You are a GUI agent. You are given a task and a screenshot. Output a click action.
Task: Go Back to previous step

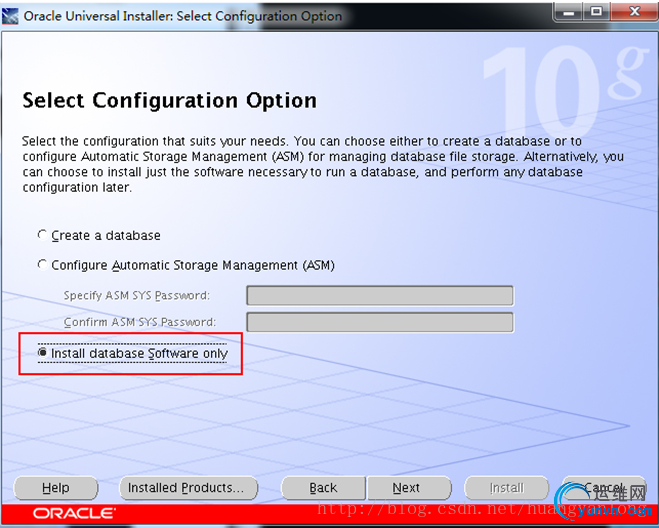point(323,488)
